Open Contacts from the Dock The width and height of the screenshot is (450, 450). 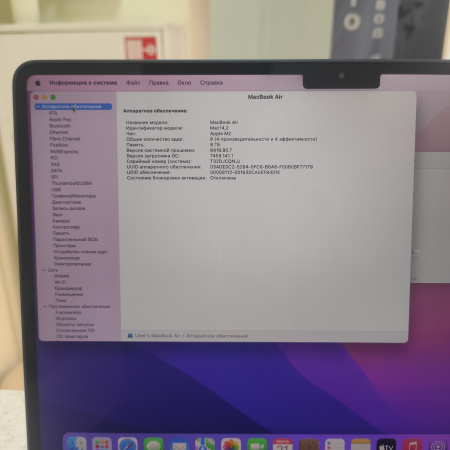[309, 444]
